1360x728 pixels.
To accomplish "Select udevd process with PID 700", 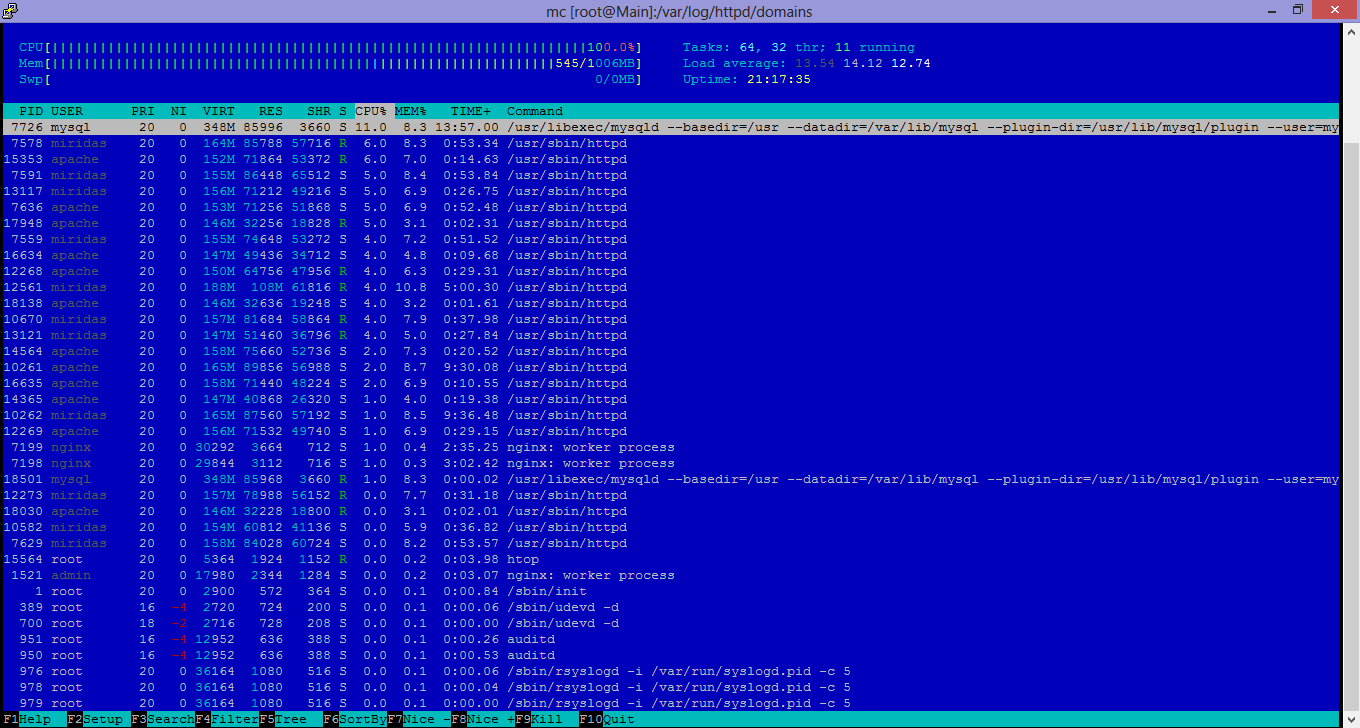I will click(x=670, y=623).
